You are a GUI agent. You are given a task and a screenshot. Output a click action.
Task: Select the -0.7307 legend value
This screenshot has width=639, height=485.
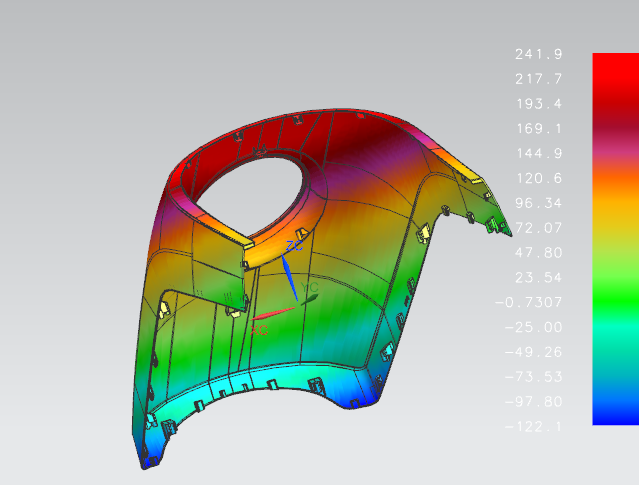[529, 302]
